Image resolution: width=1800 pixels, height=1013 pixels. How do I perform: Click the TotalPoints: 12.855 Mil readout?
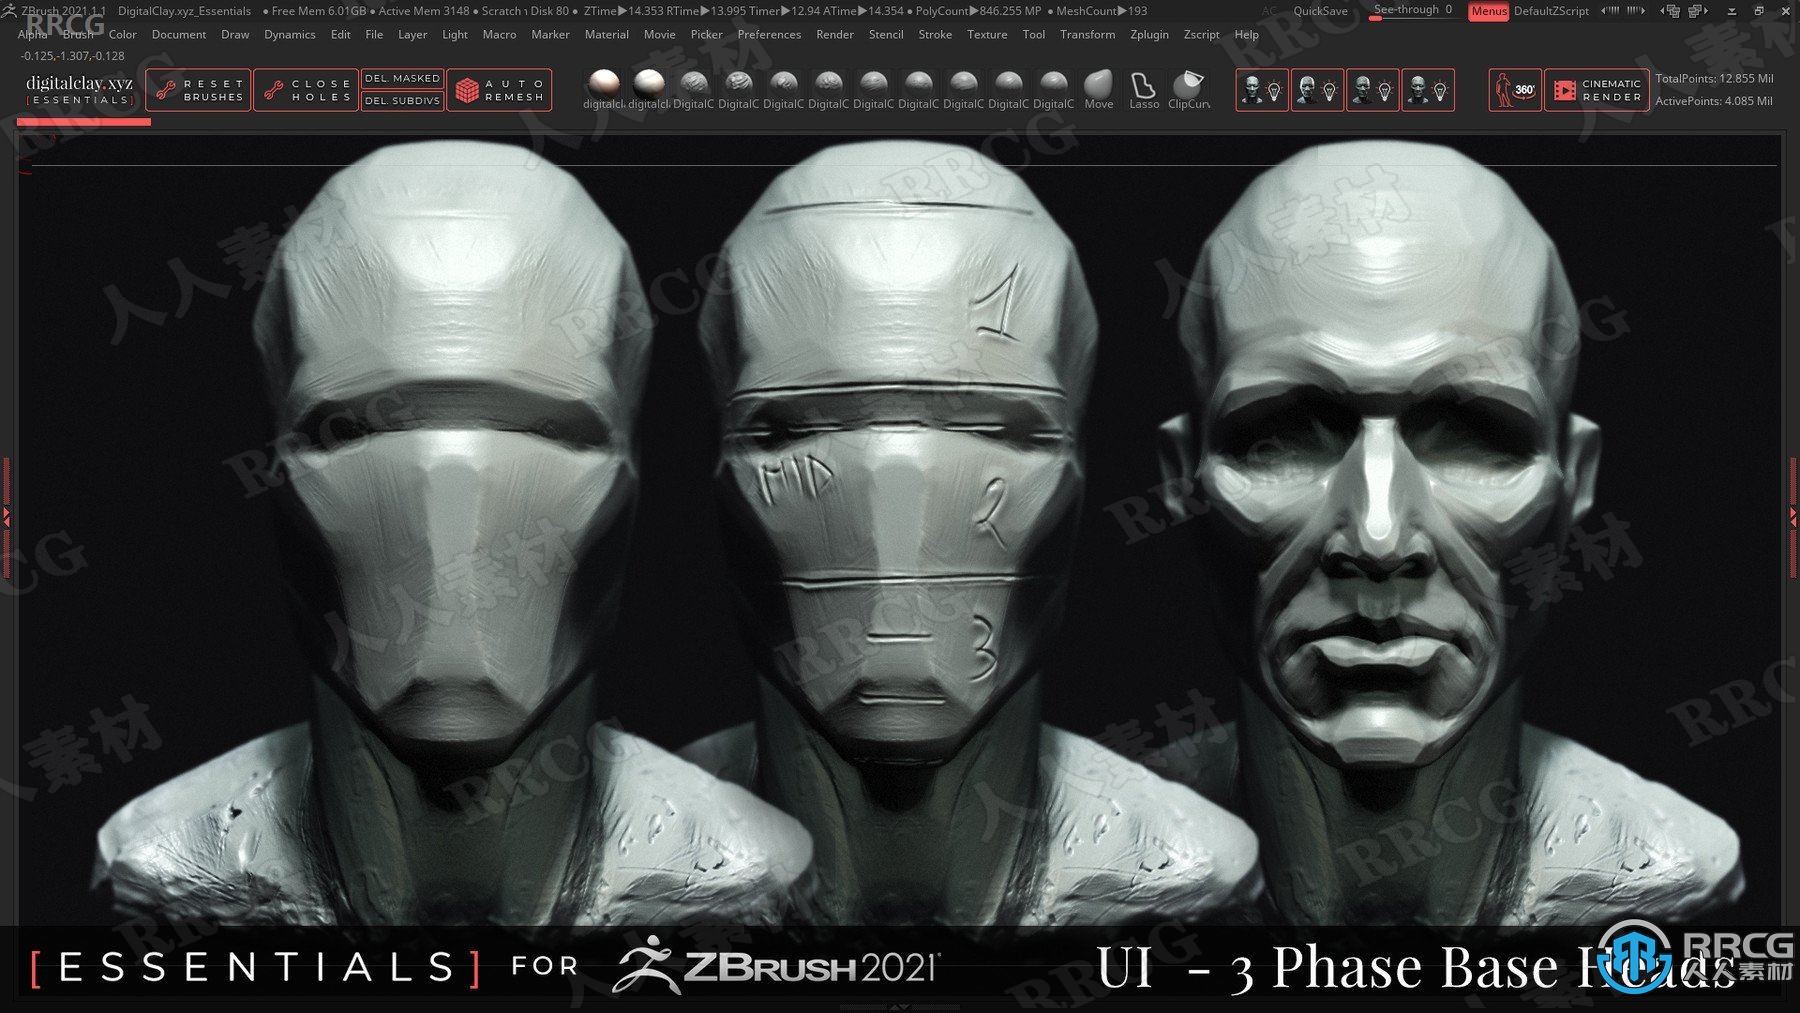point(1714,78)
